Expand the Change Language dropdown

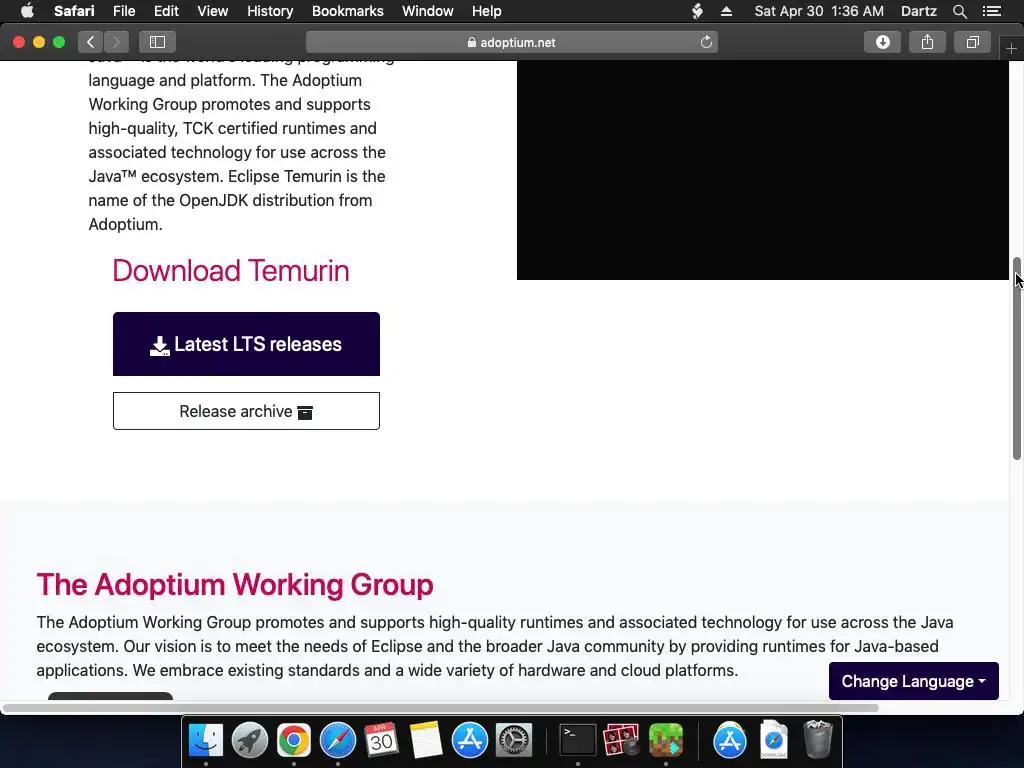pos(914,681)
